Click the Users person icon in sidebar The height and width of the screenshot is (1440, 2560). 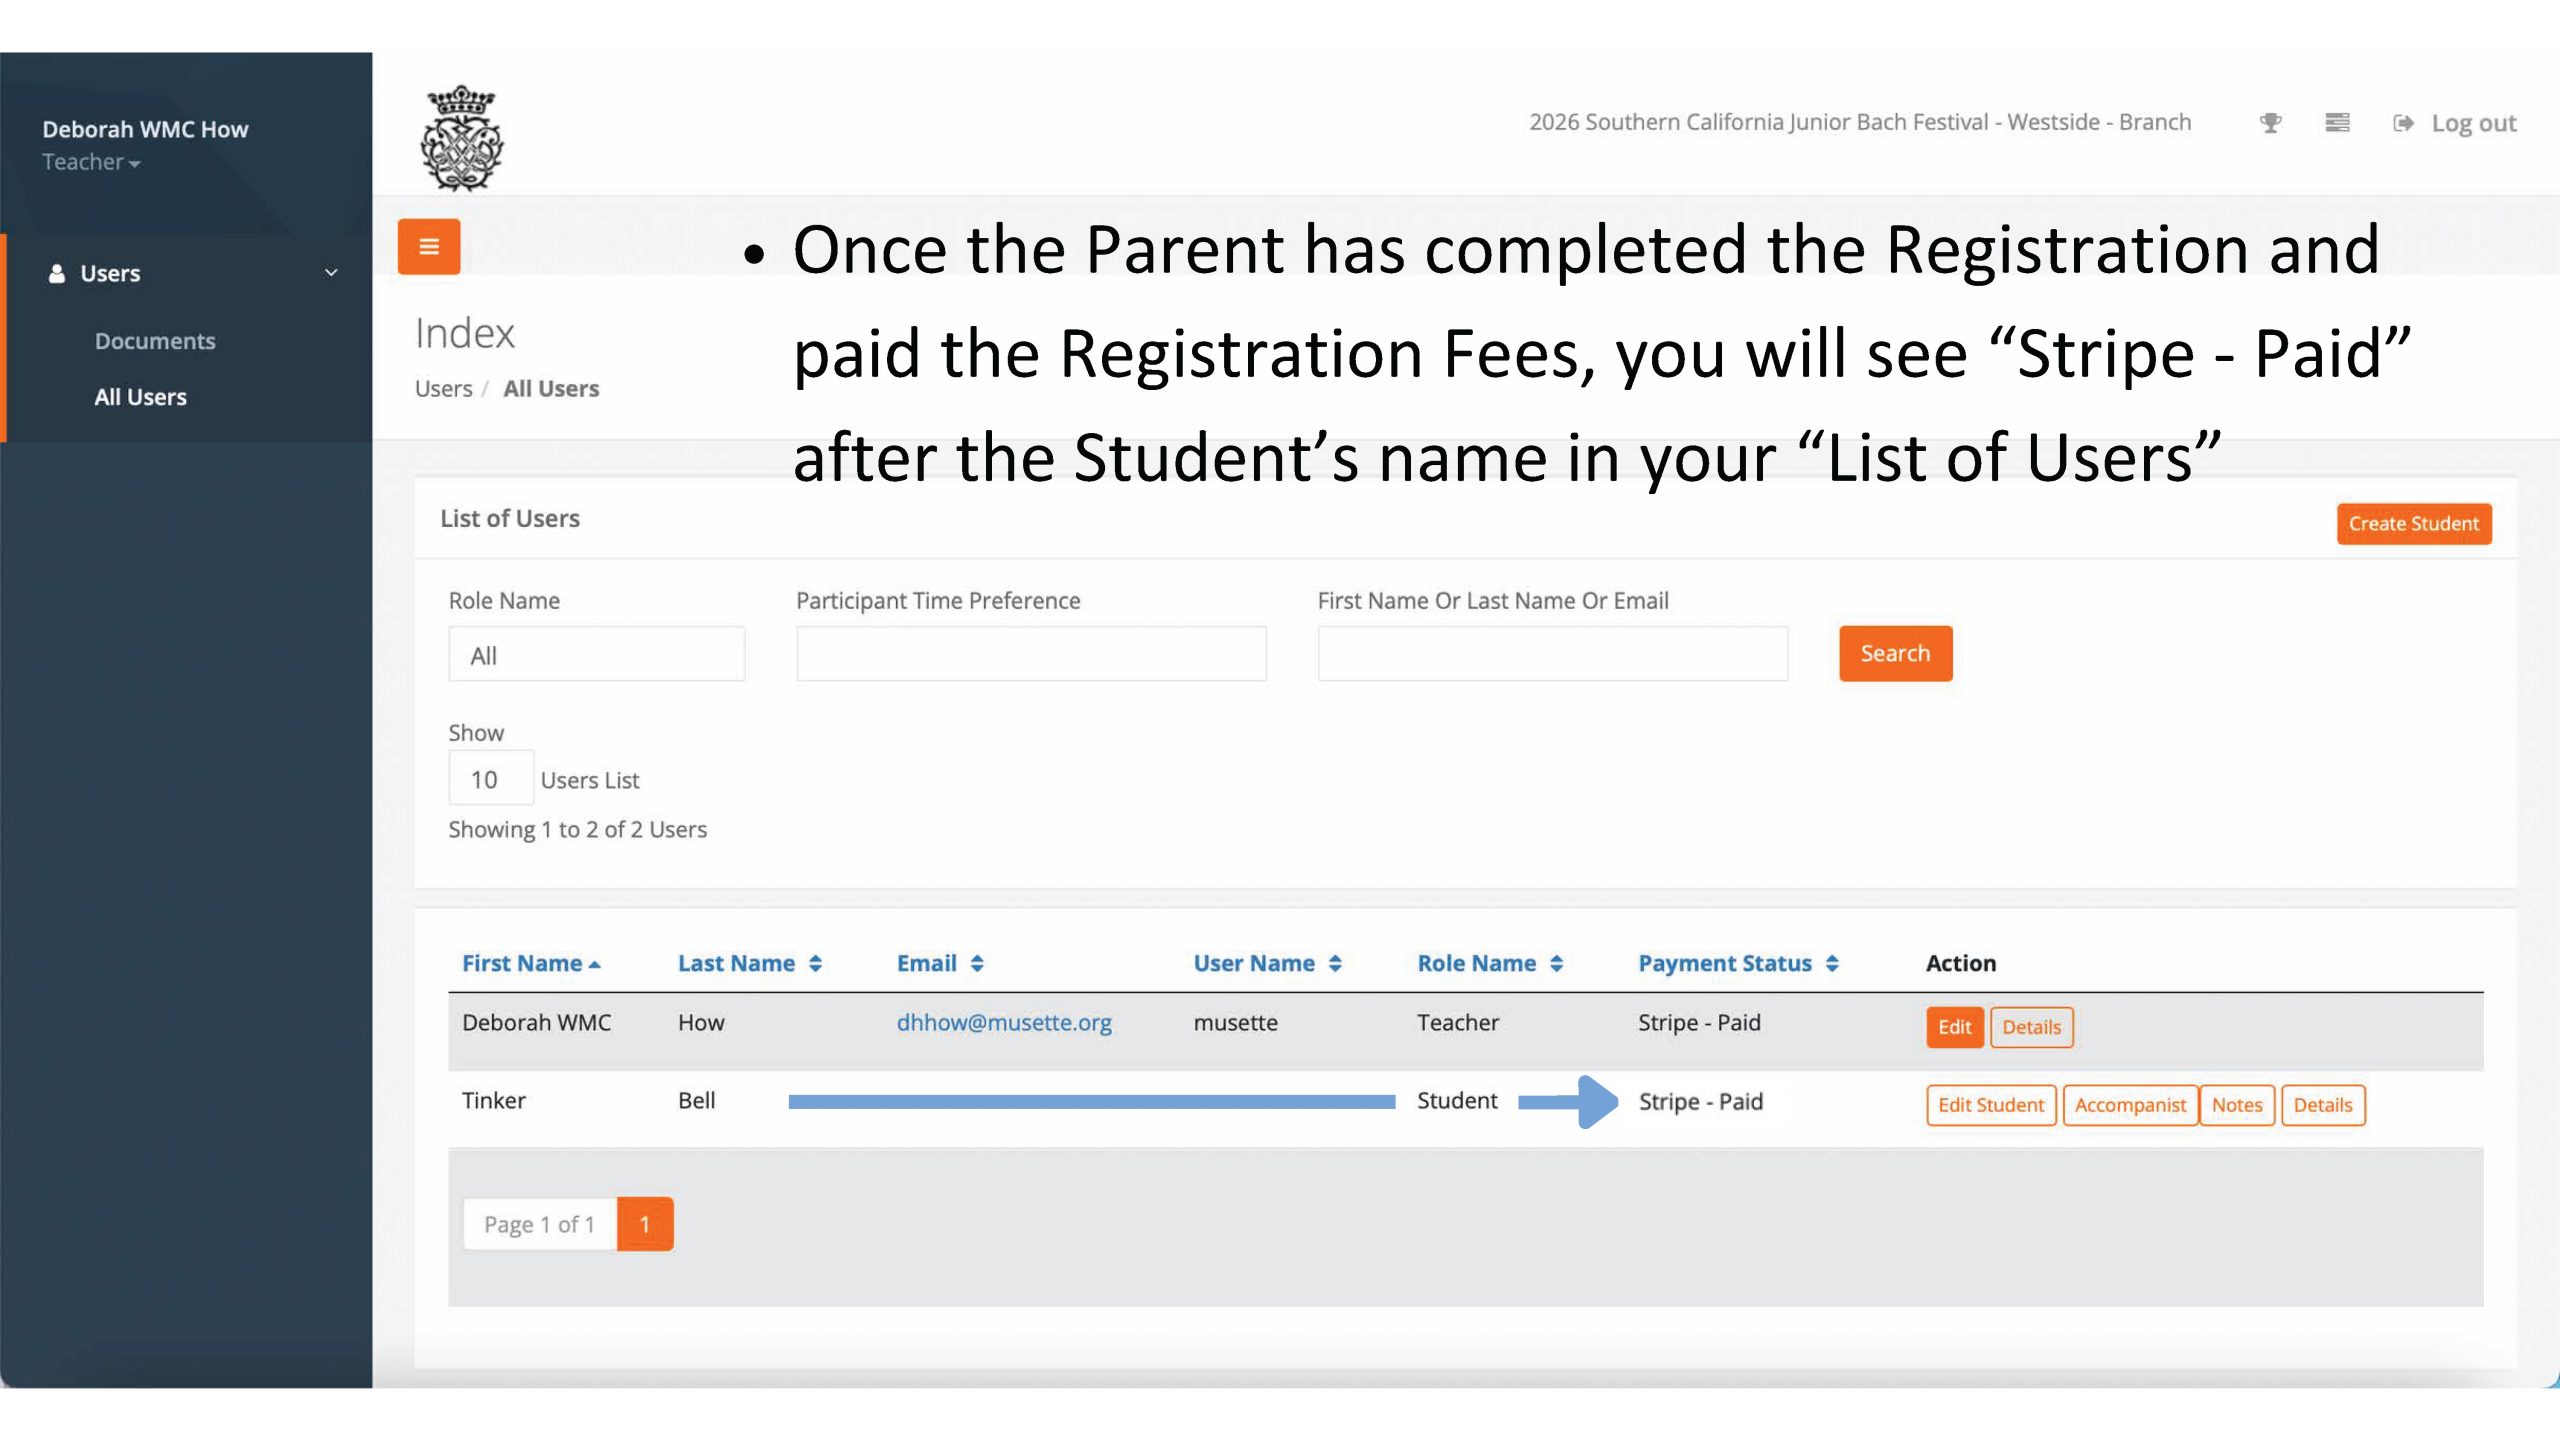click(x=57, y=273)
